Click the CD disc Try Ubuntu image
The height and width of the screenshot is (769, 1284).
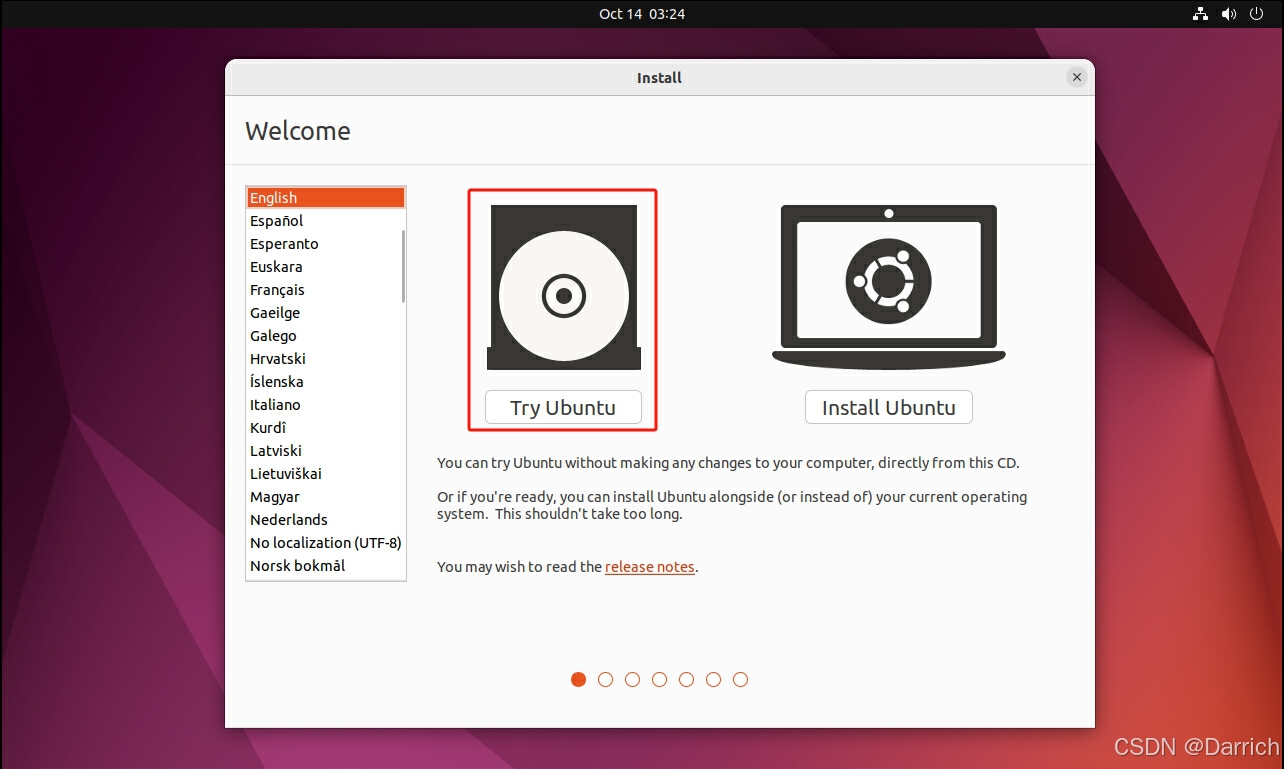pyautogui.click(x=563, y=288)
